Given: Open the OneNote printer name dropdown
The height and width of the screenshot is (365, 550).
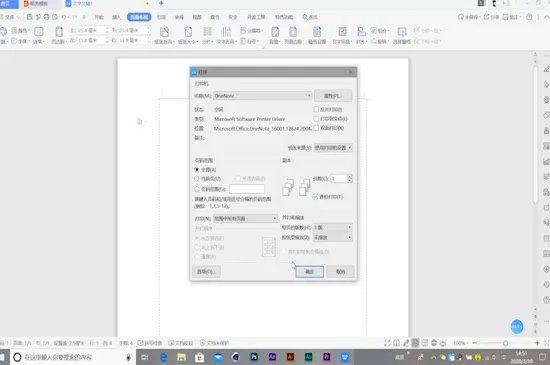Looking at the screenshot, I should pyautogui.click(x=263, y=95).
